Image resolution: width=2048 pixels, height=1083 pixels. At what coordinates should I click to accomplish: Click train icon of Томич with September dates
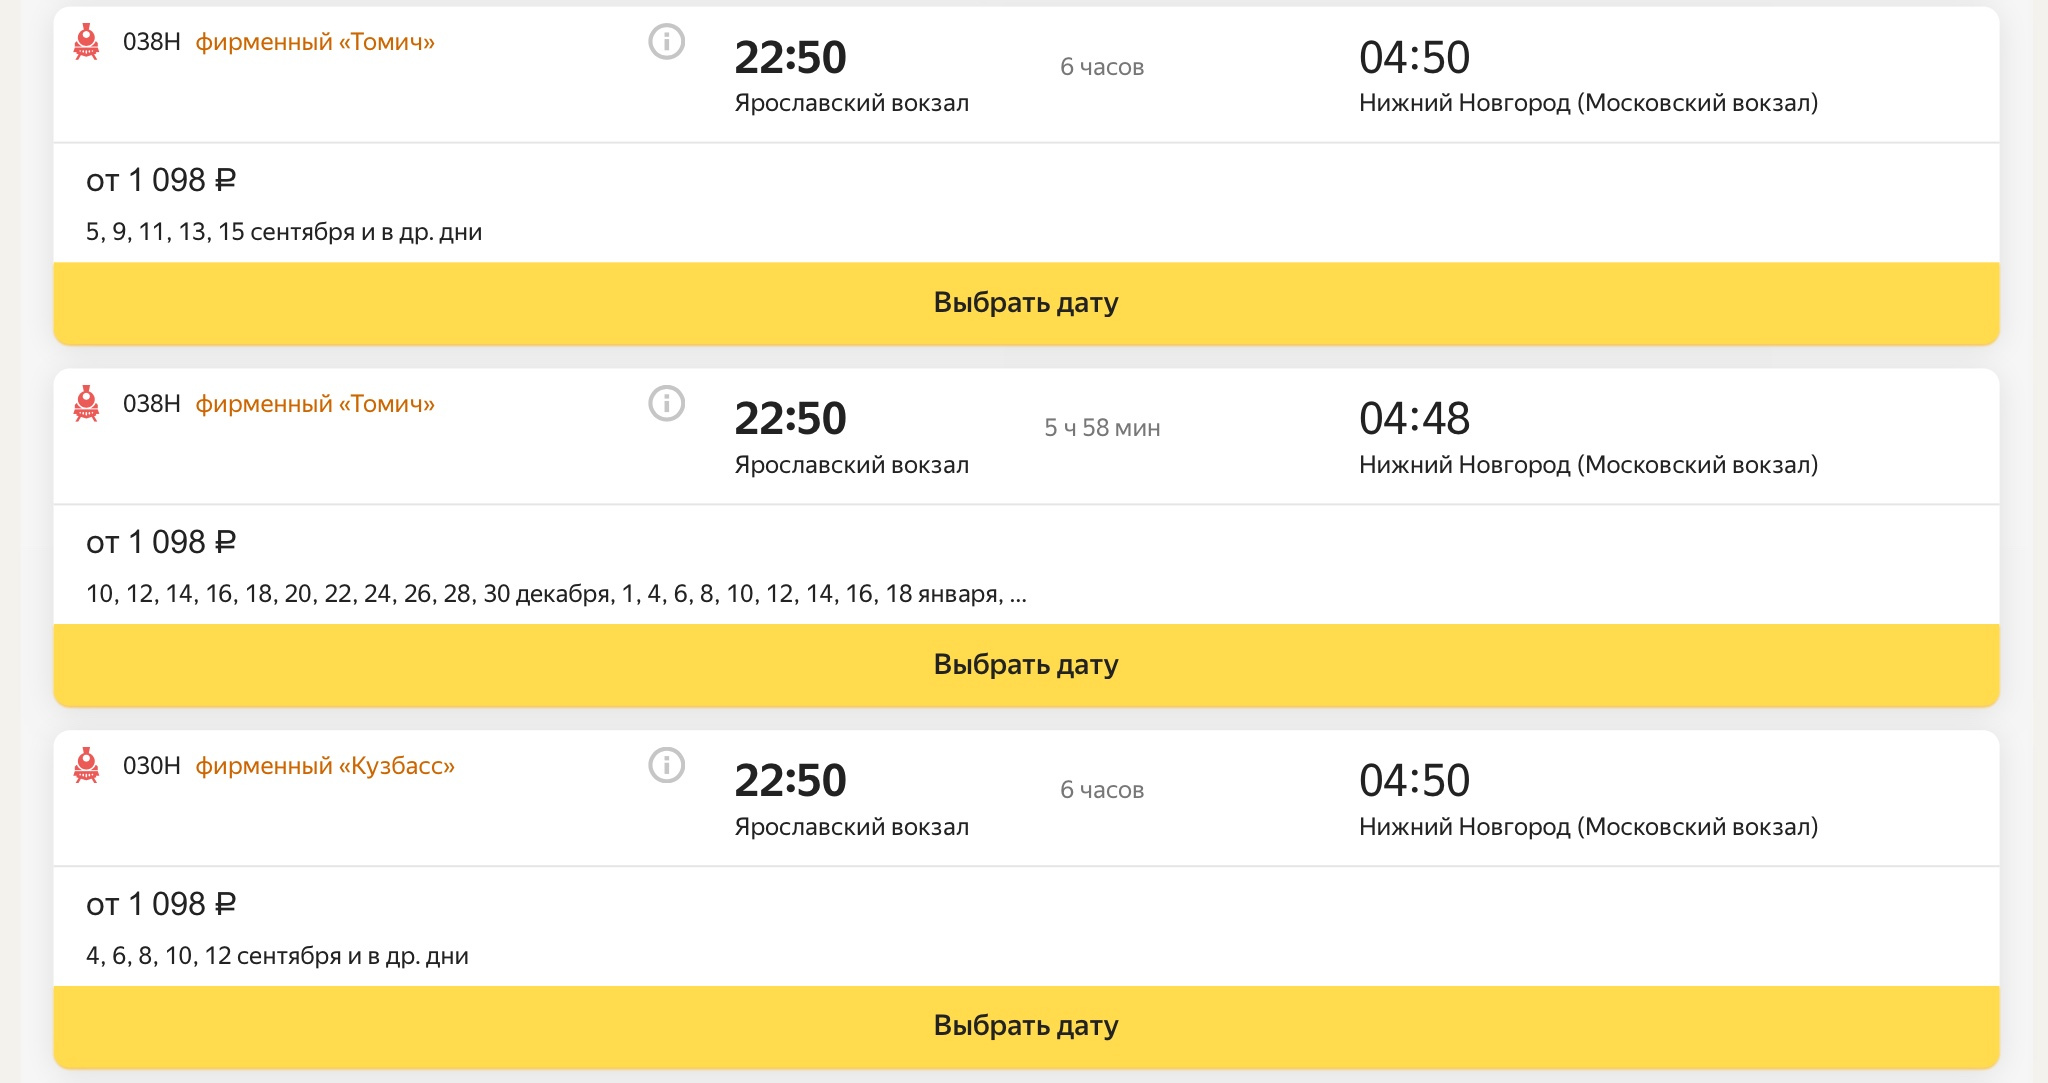click(x=87, y=42)
